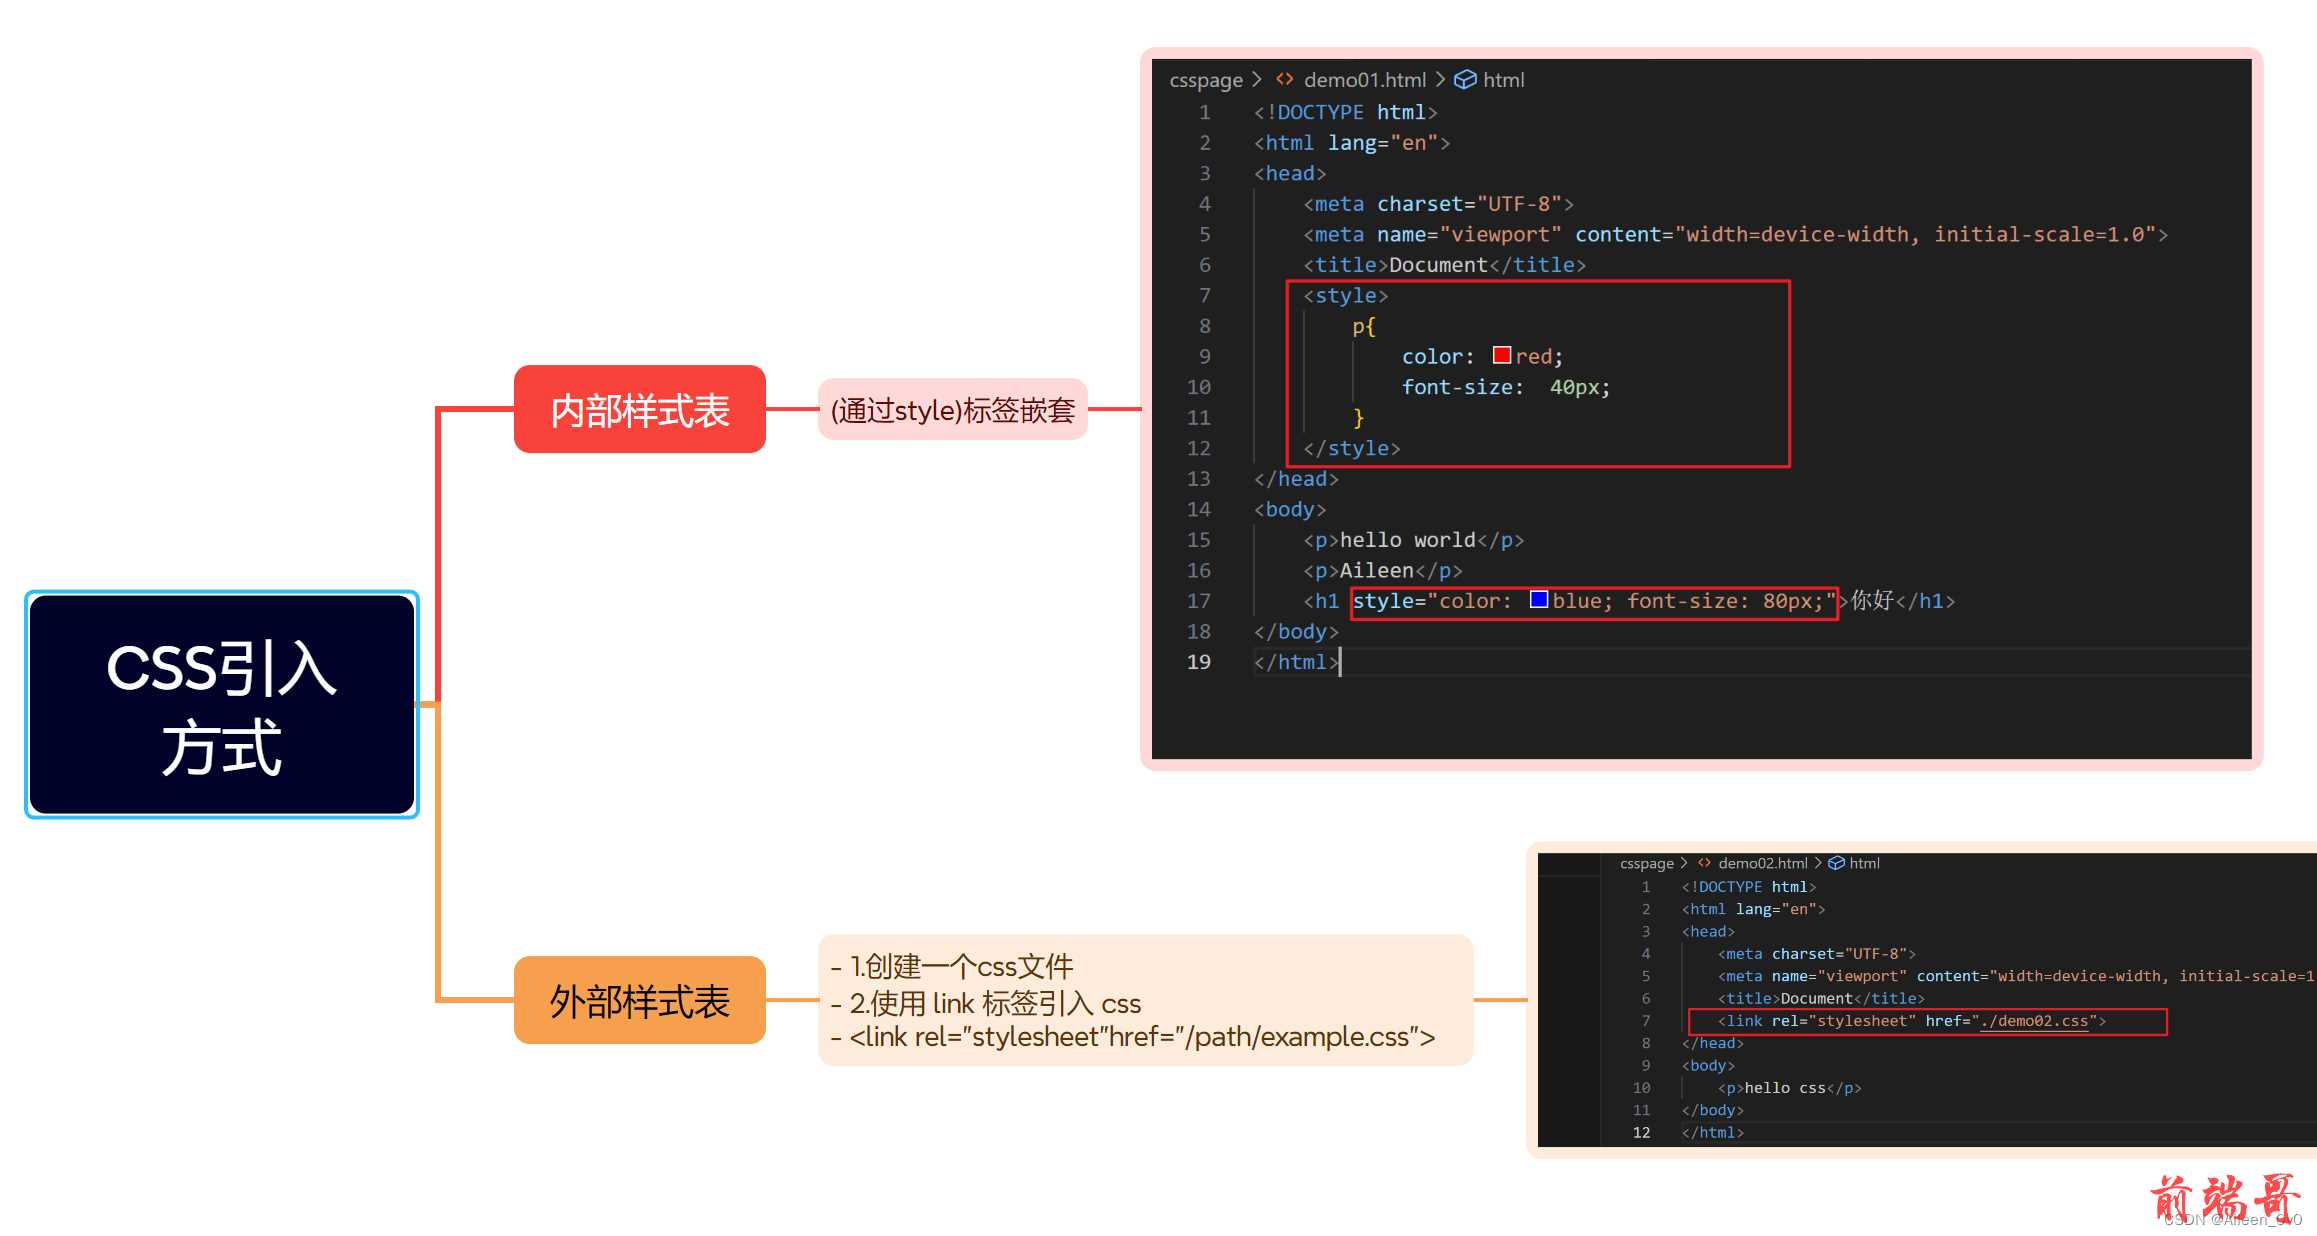2317x1236 pixels.
Task: Click chevron after demo02.html in breadcrumb
Action: tap(1818, 862)
